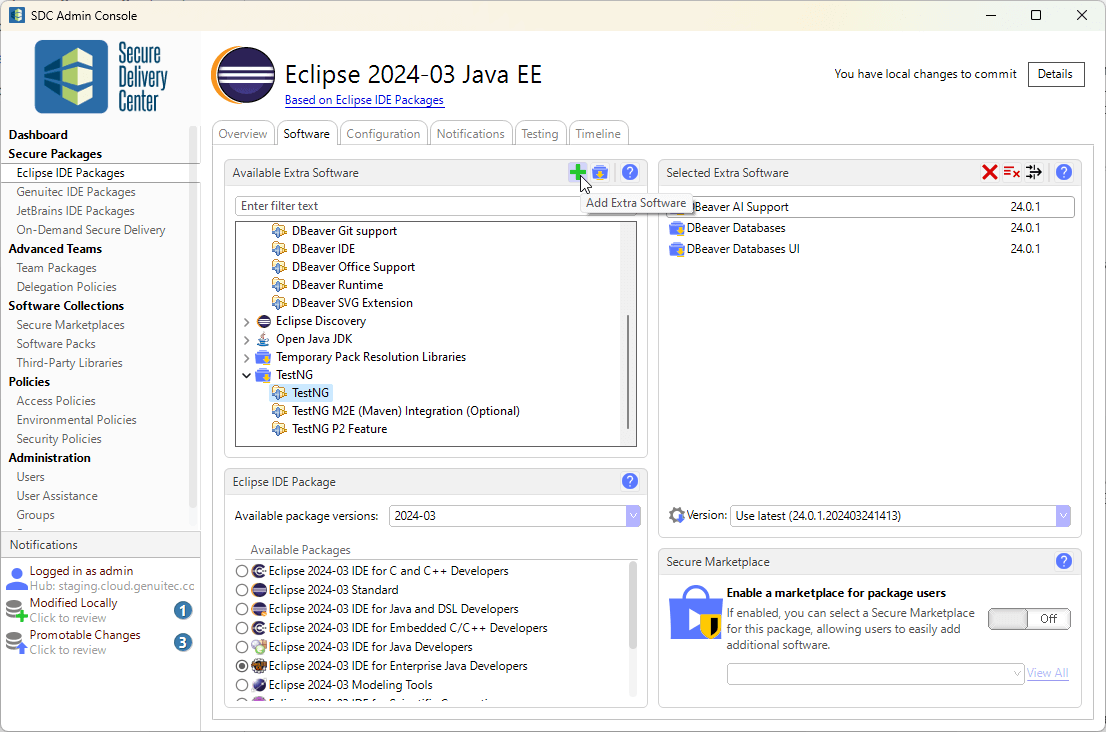Remove all selected extra software with red X
The image size is (1106, 732).
pyautogui.click(x=988, y=172)
